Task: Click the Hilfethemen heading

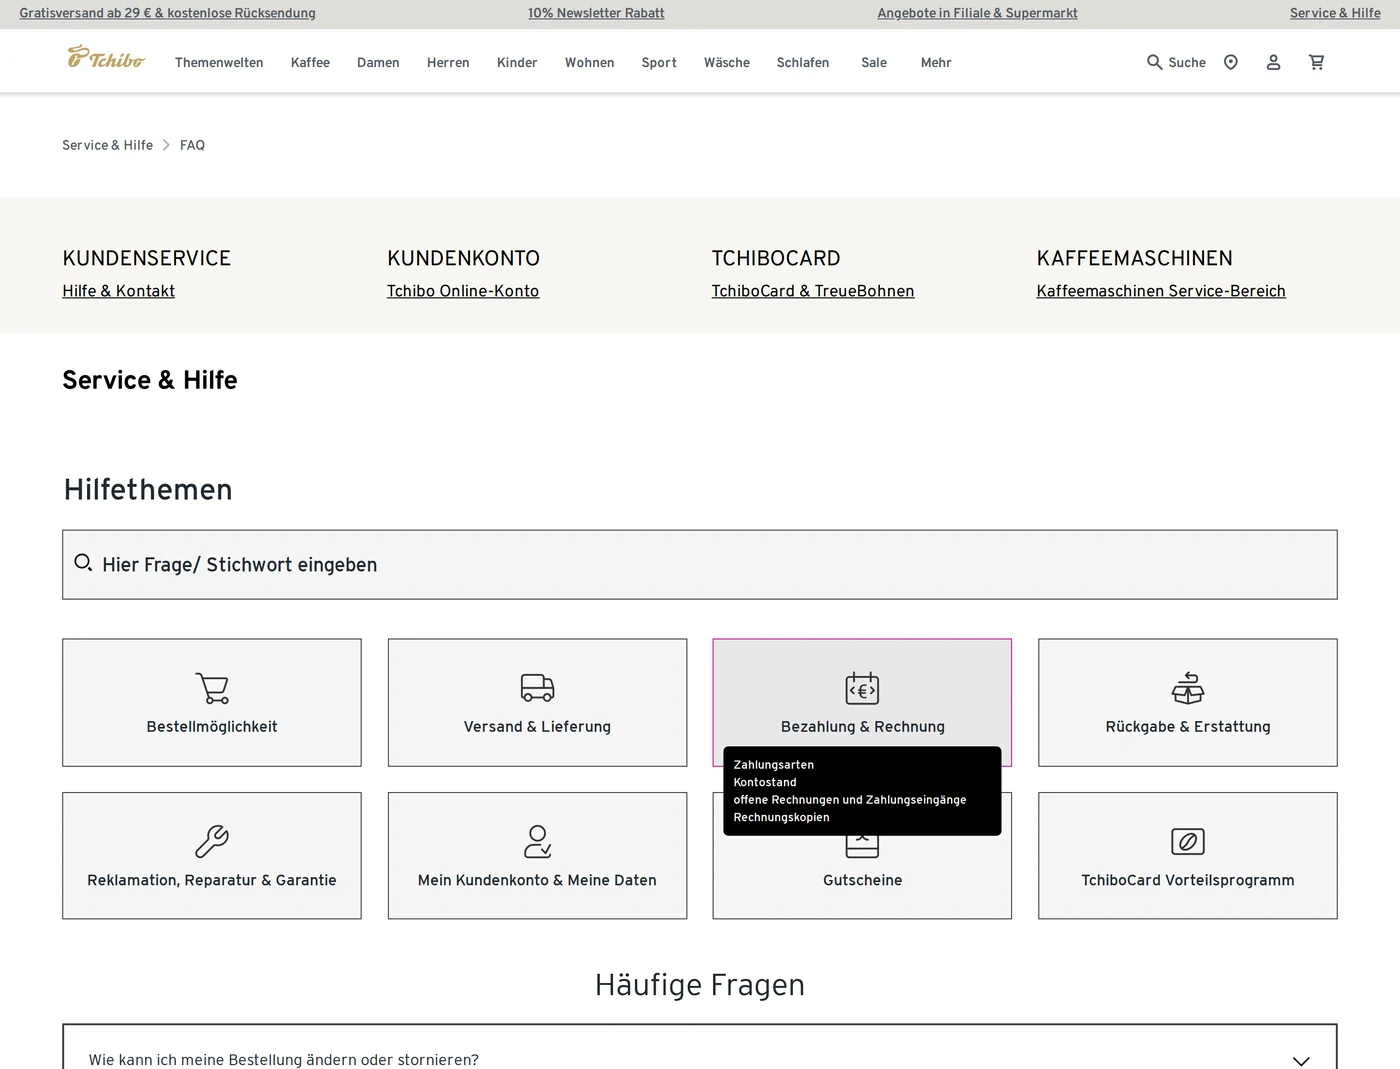Action: tap(148, 489)
